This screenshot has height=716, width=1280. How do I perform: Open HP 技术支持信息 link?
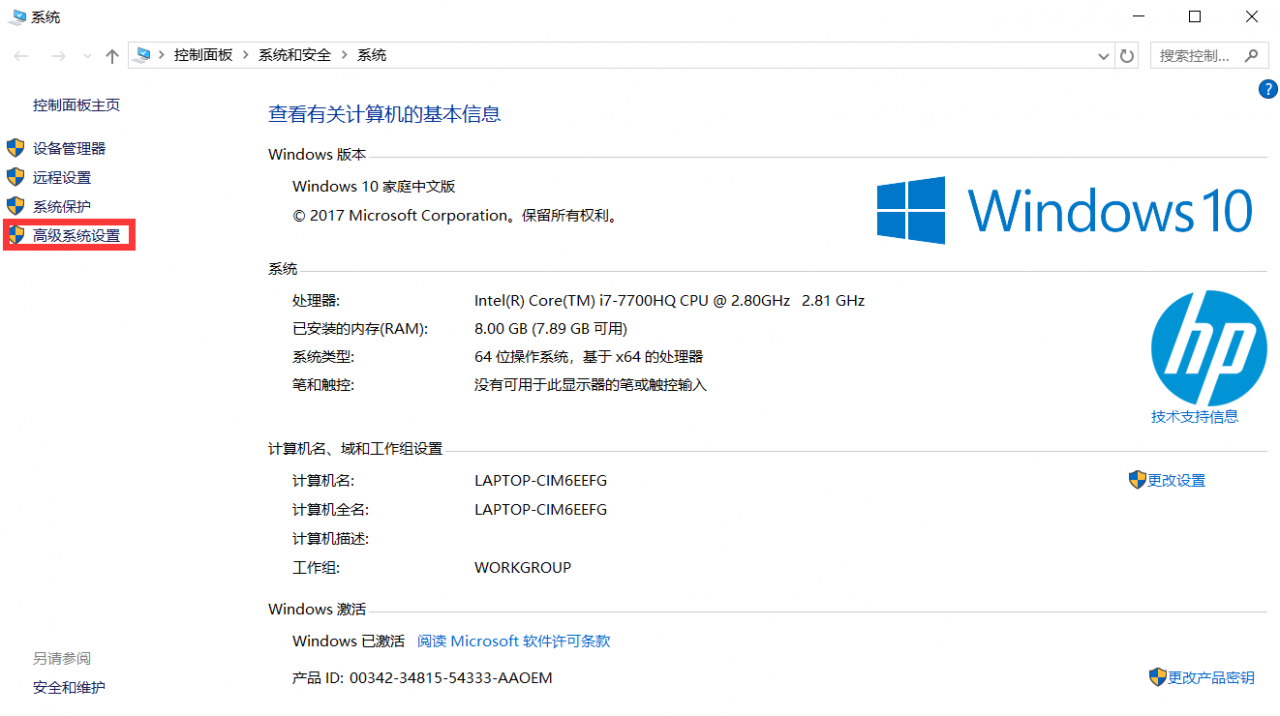coord(1194,417)
